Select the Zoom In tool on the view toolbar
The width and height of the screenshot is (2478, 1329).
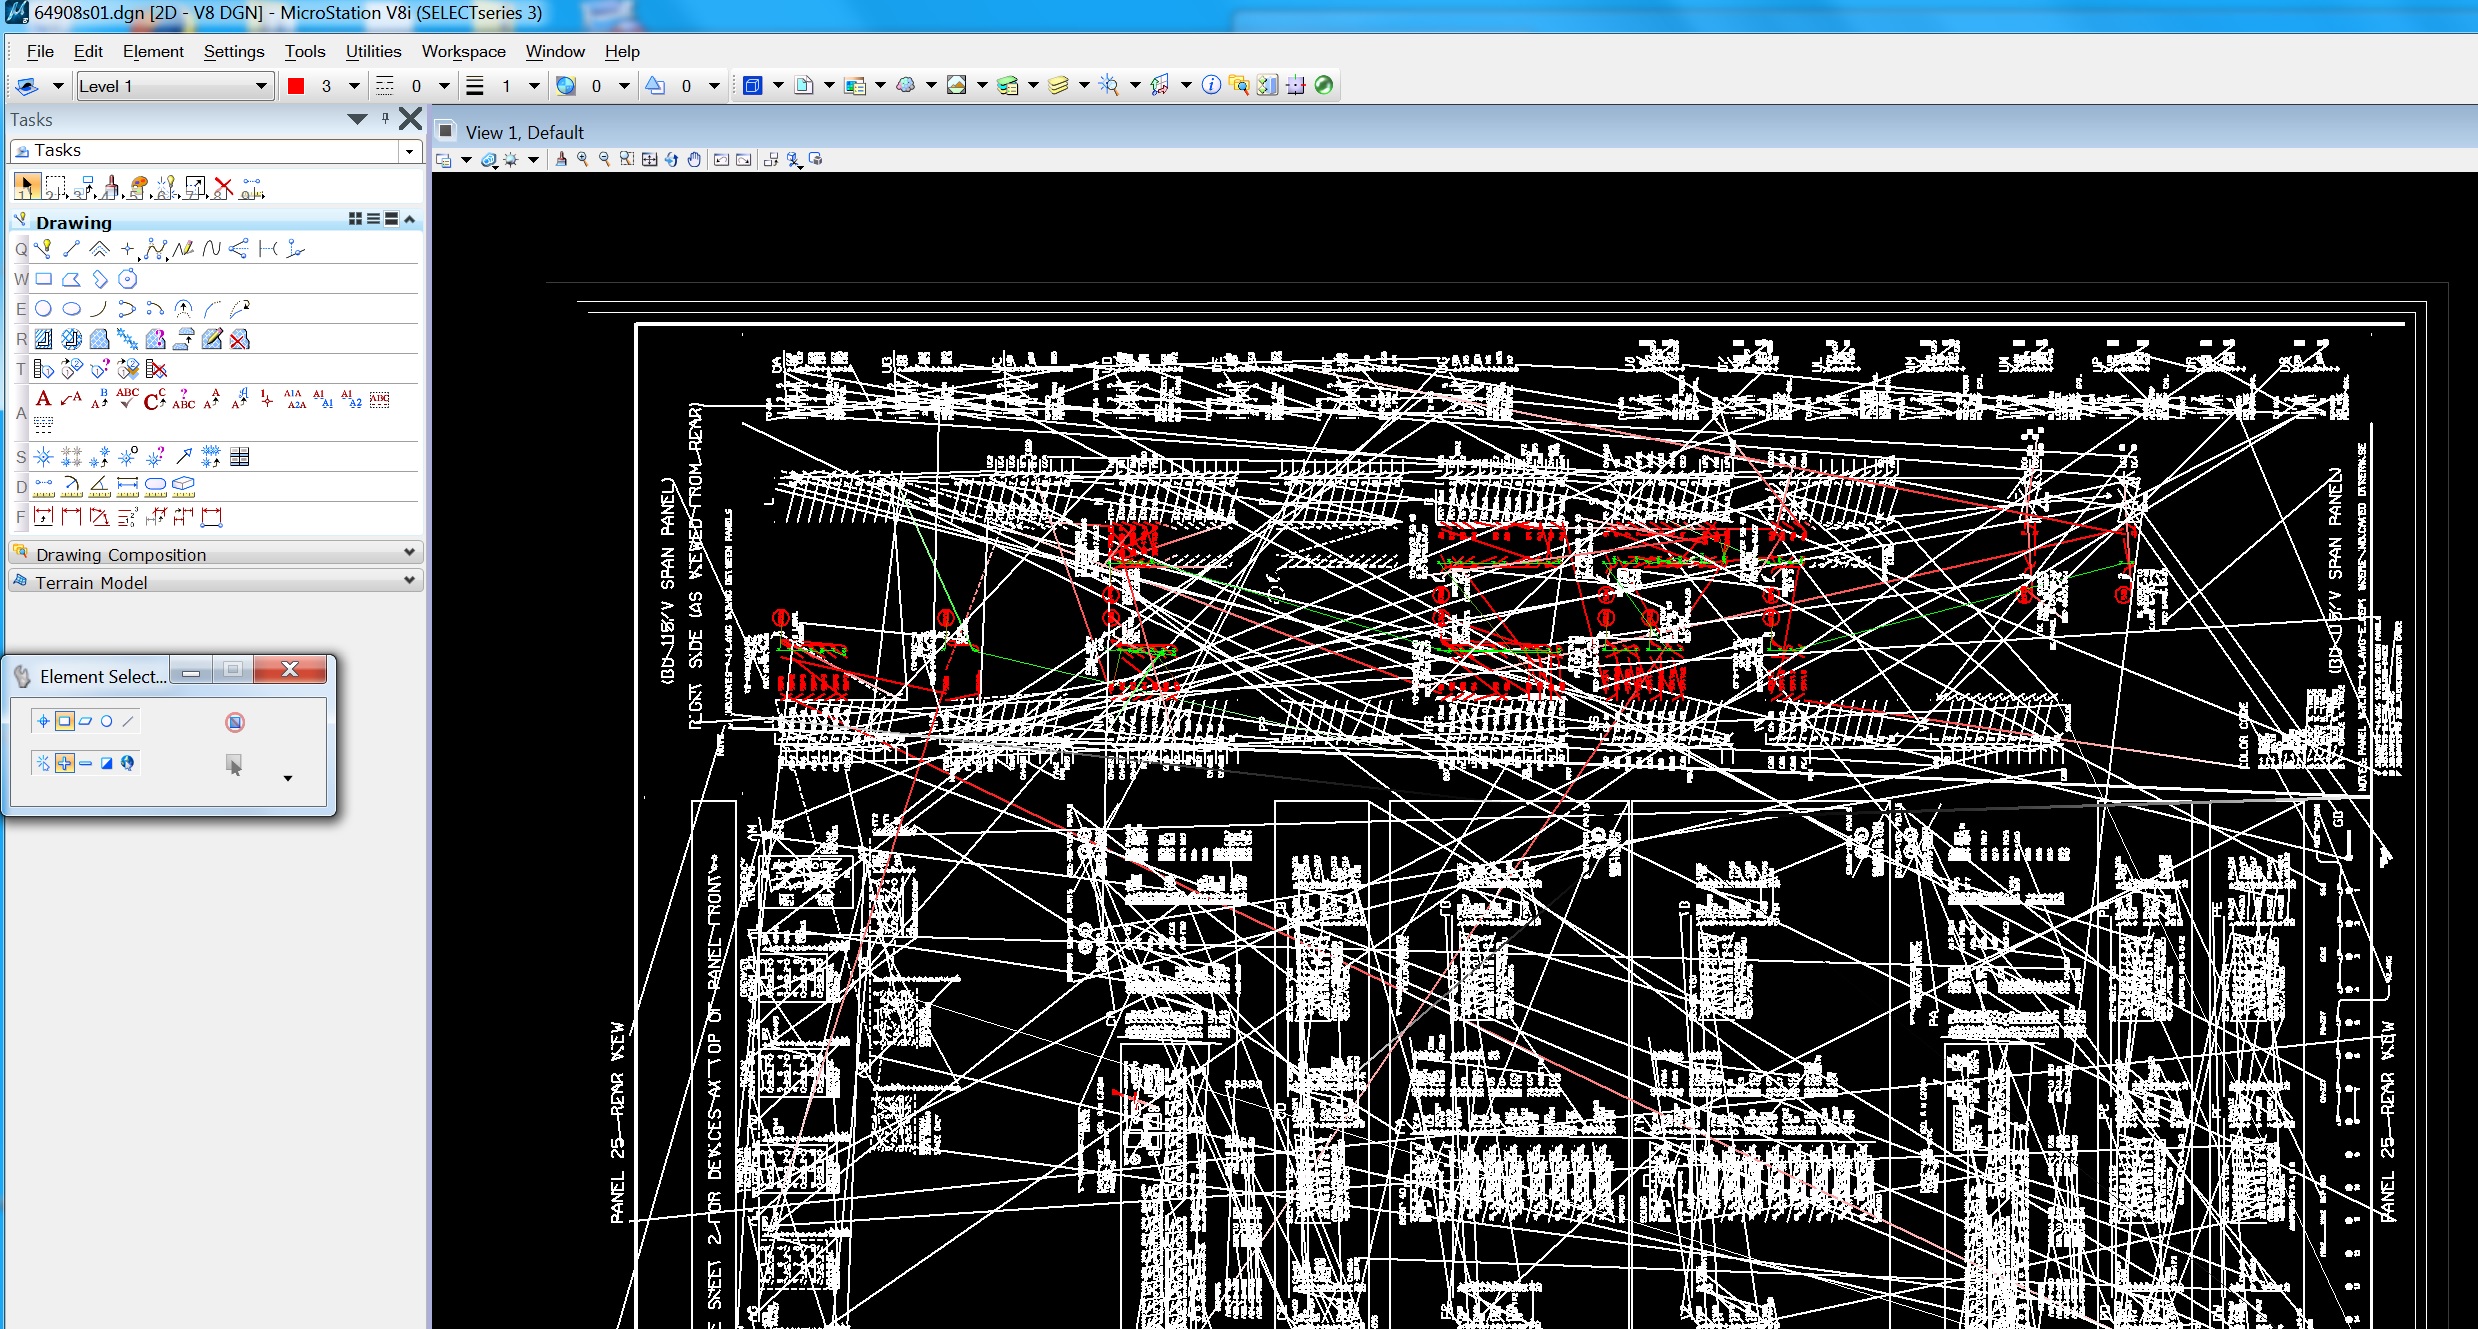pyautogui.click(x=583, y=159)
